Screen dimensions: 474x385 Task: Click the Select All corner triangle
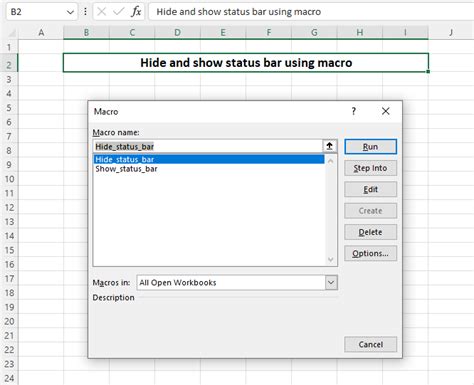12,33
